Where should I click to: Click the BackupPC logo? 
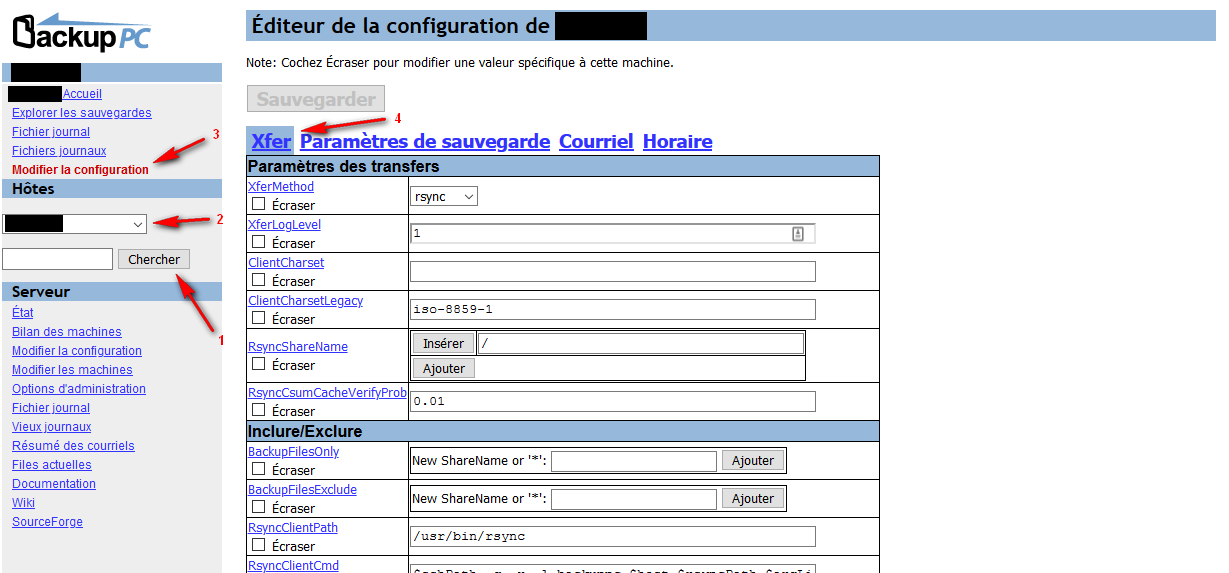pyautogui.click(x=82, y=32)
